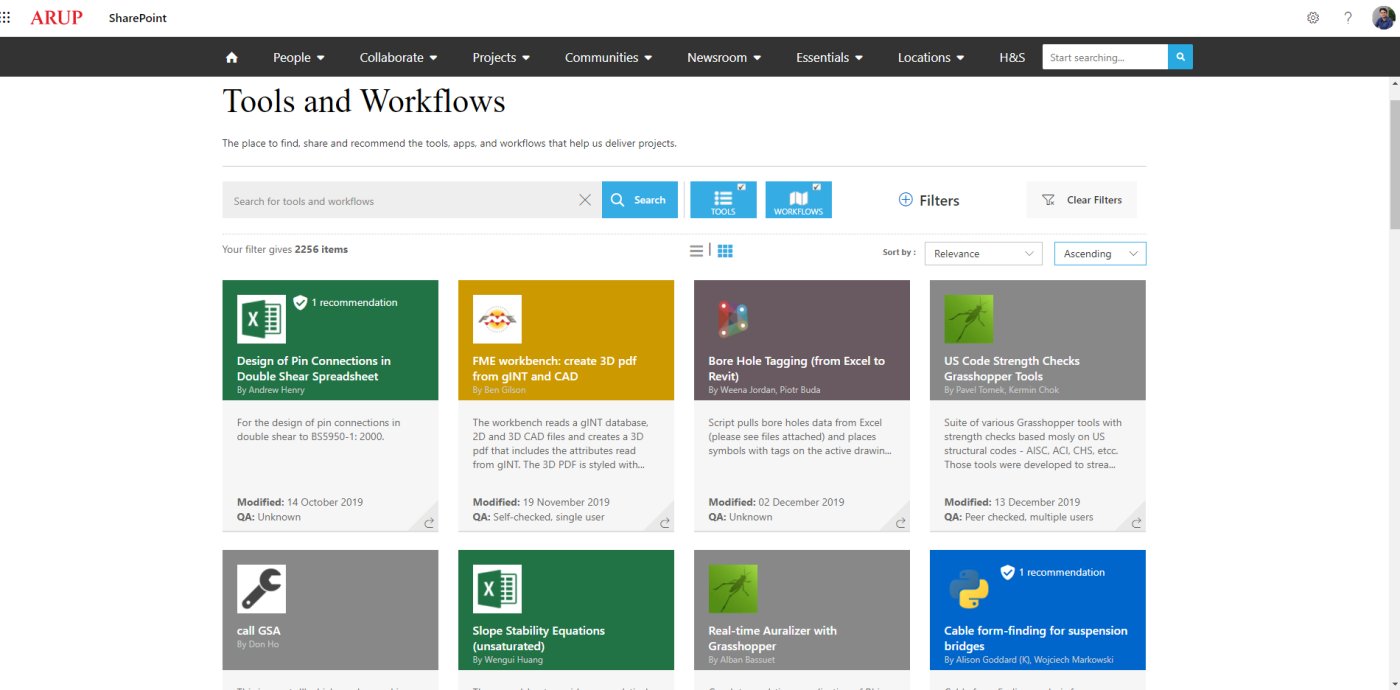Click 'By Weena Jordan, Piotr Buda' text
1400x690 pixels.
tap(767, 390)
